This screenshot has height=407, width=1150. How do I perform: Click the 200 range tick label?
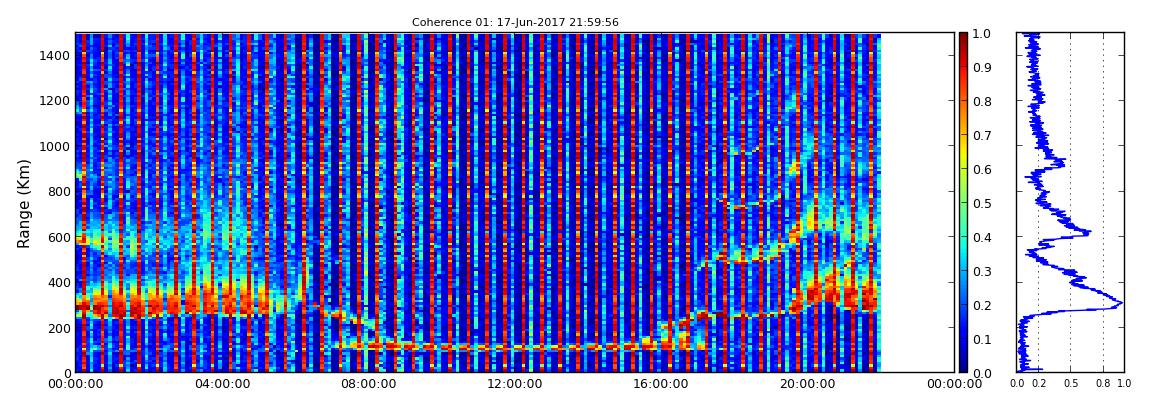point(59,329)
